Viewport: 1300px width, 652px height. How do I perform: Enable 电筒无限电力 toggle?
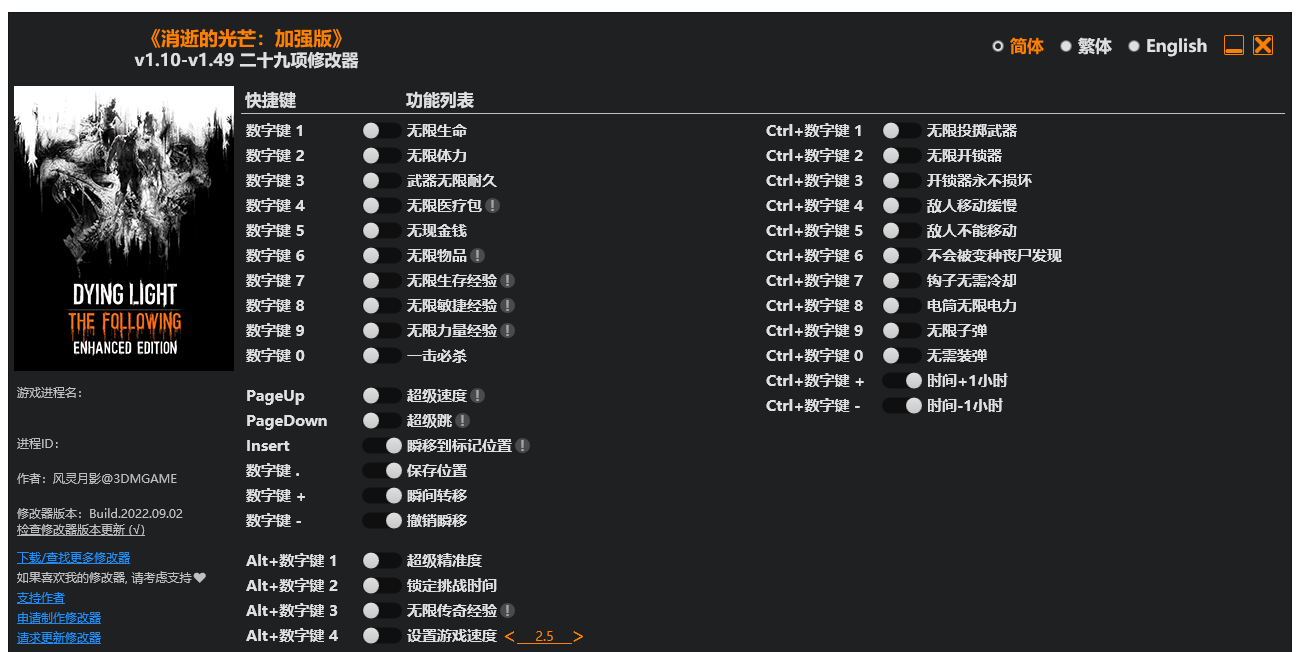coord(902,306)
